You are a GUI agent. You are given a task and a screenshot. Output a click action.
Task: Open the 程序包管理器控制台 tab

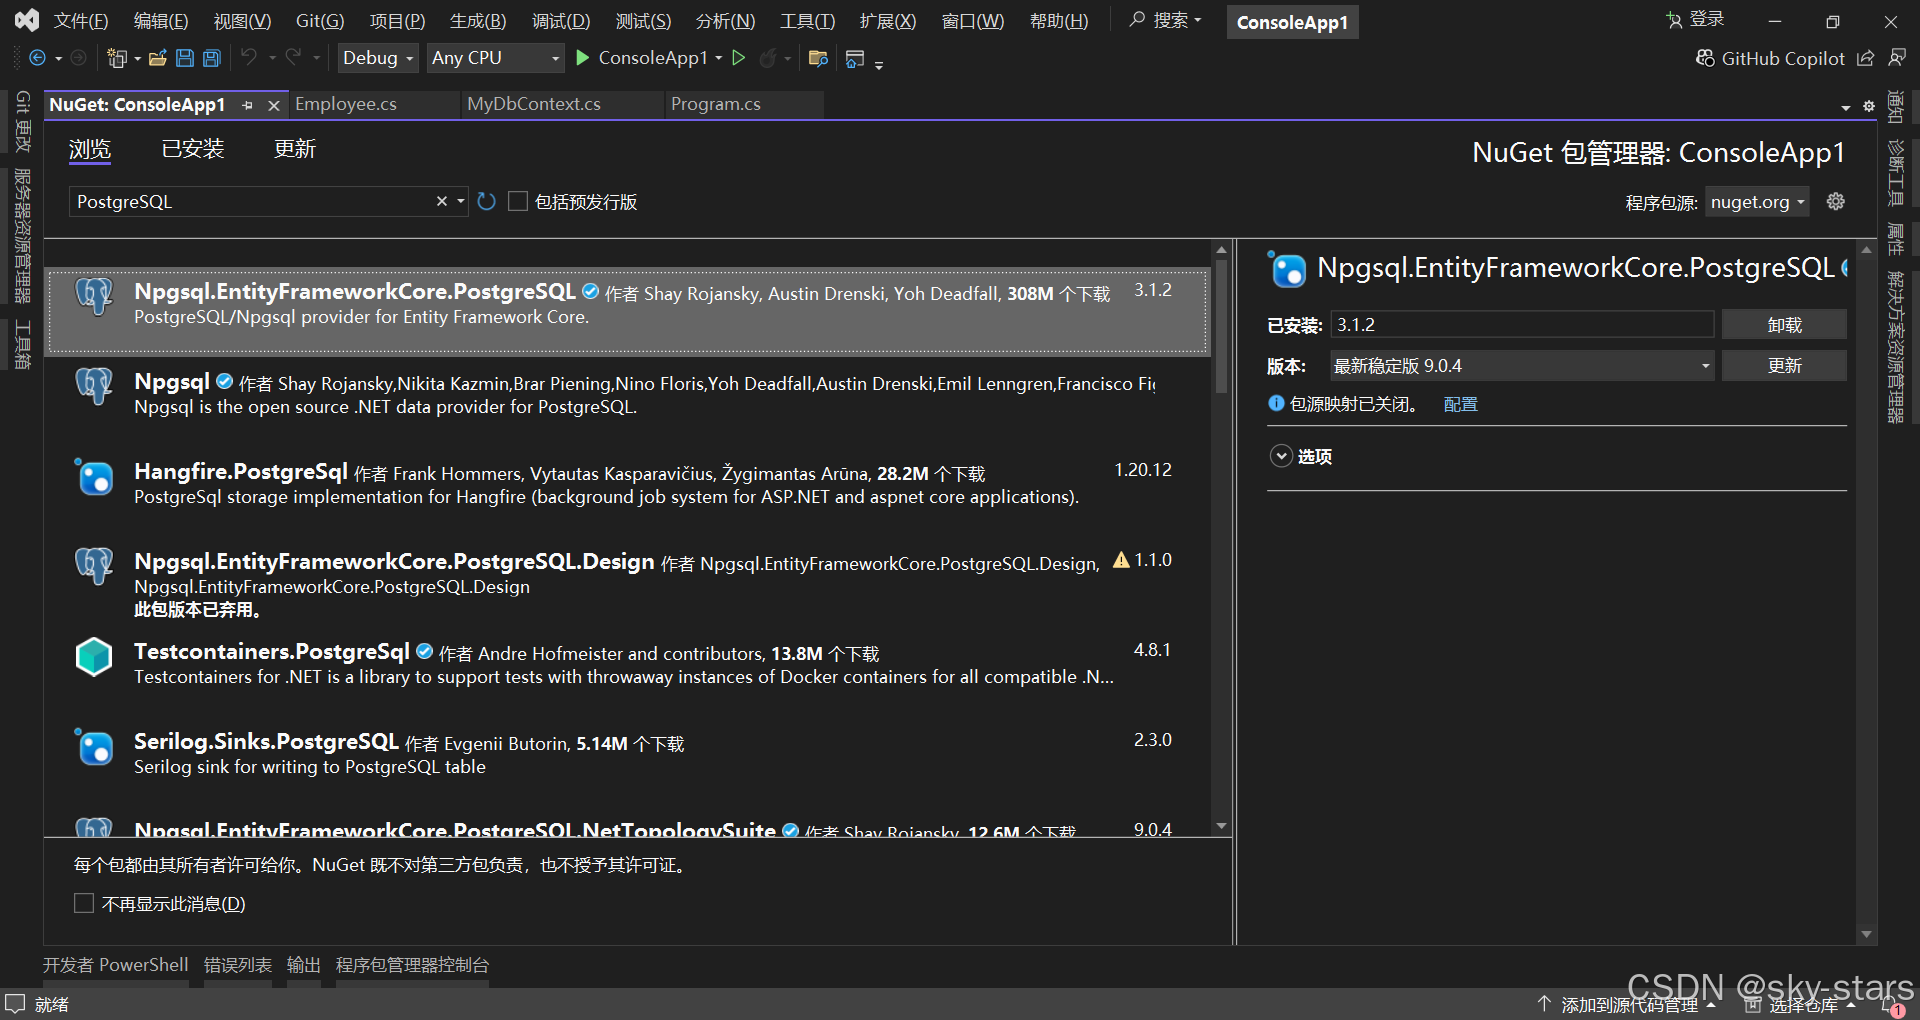(x=412, y=965)
